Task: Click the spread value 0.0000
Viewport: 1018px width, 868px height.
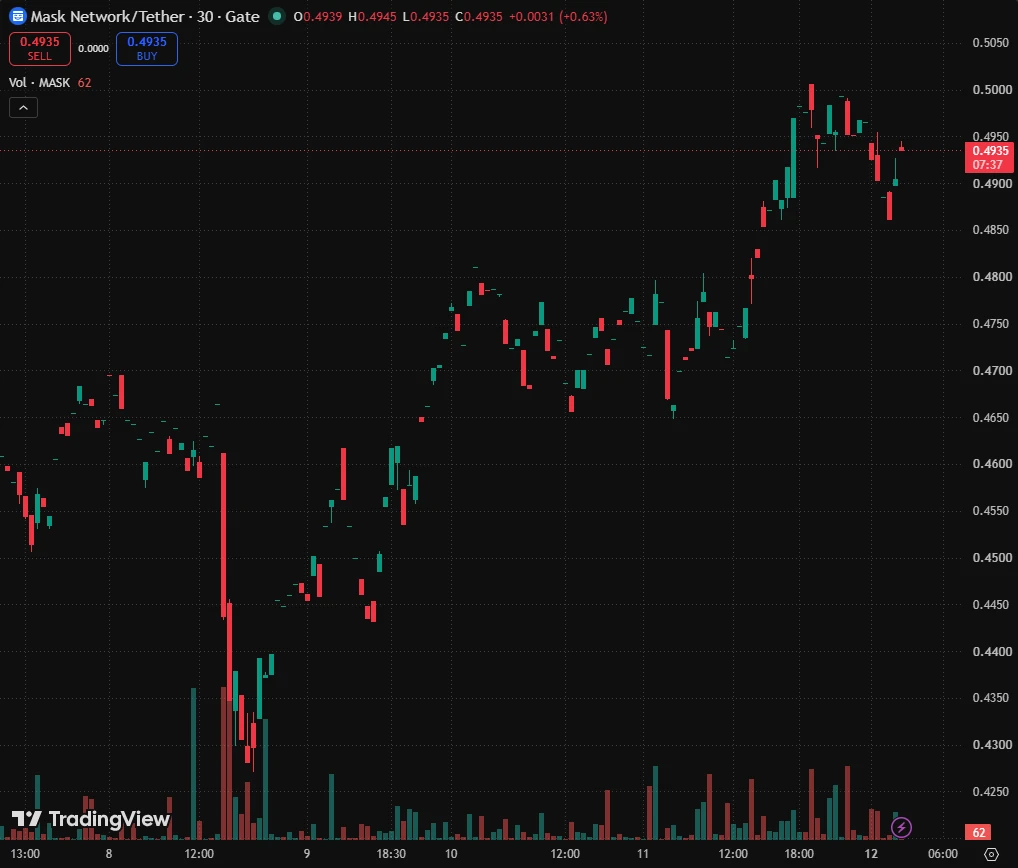Action: click(x=93, y=49)
